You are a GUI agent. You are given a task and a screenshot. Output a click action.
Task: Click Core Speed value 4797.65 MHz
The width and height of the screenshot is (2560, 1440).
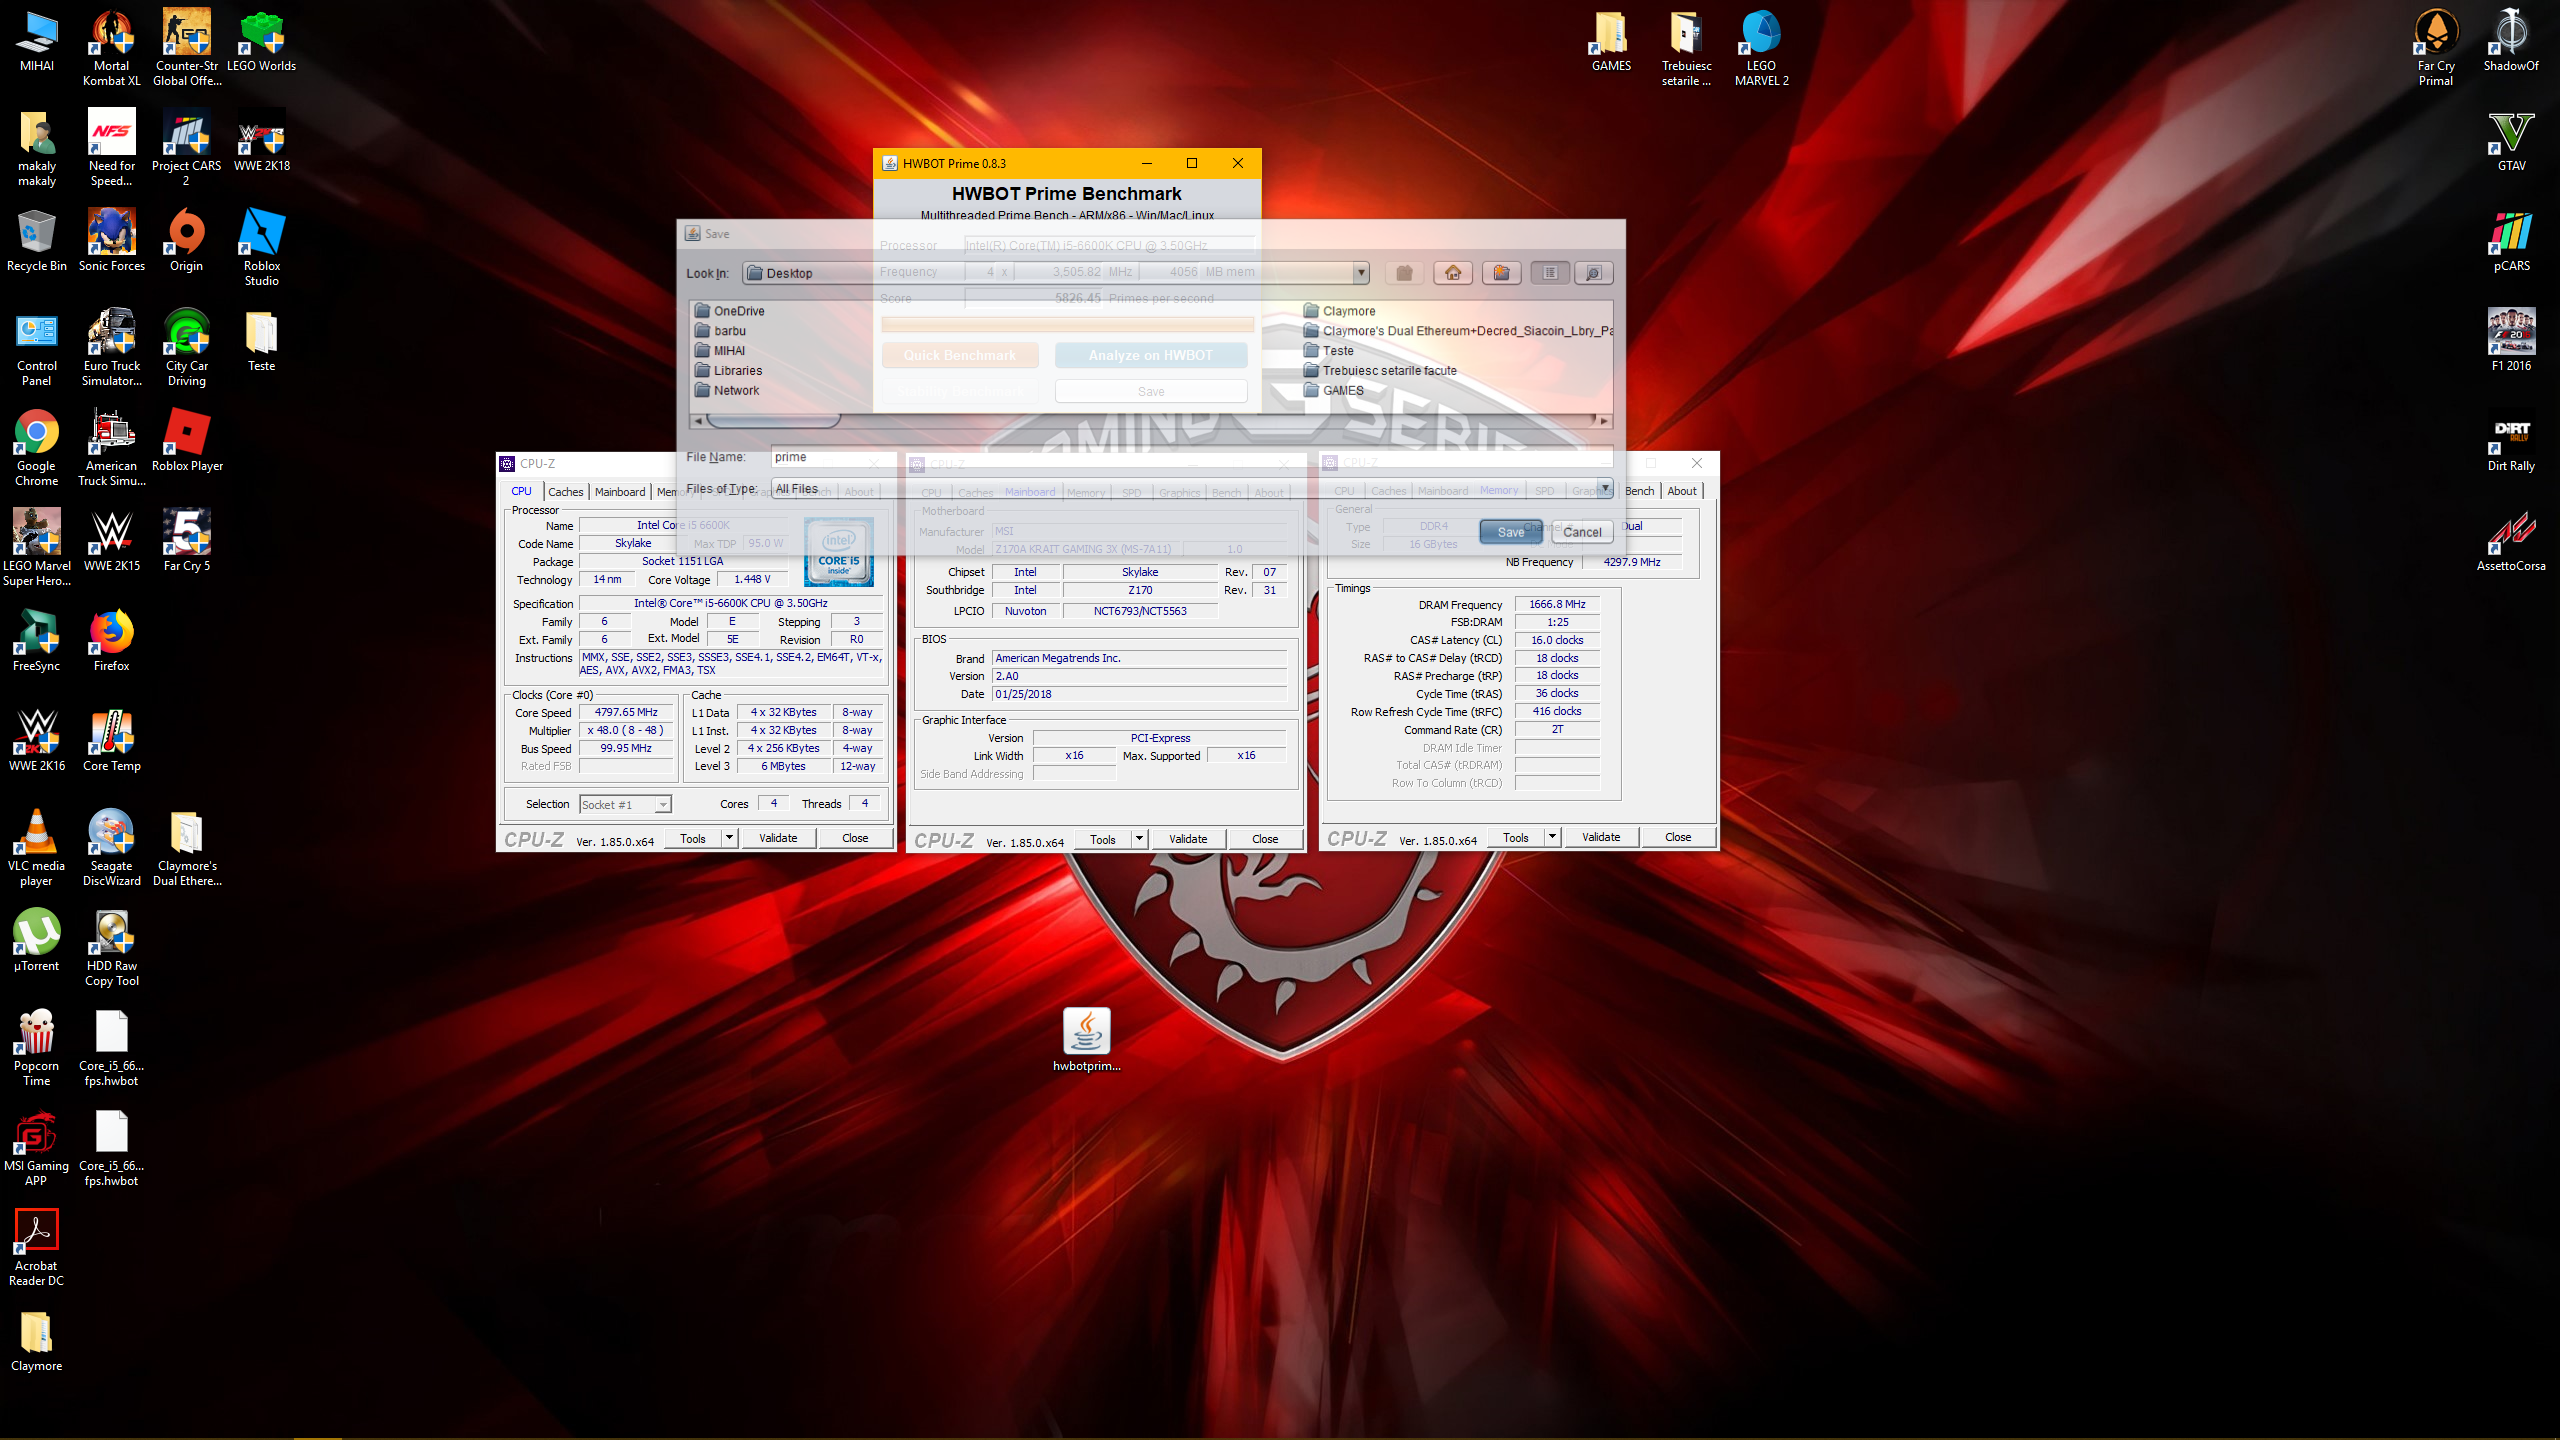626,713
